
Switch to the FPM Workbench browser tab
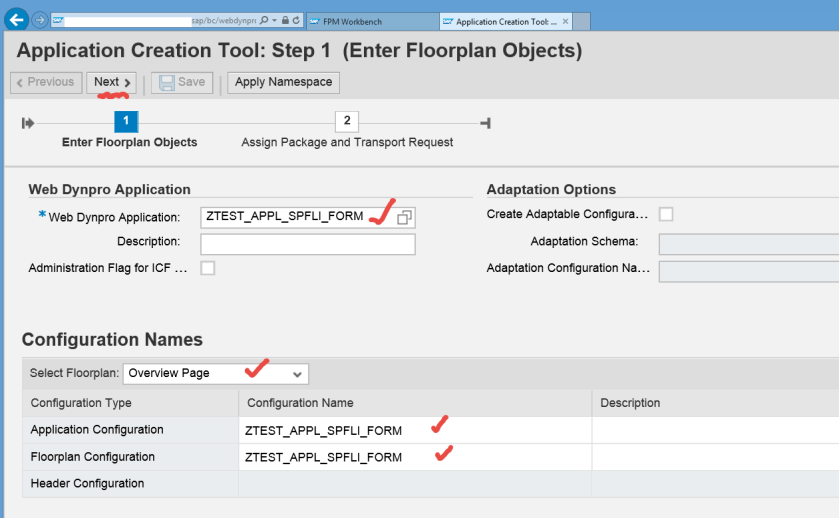coord(370,20)
